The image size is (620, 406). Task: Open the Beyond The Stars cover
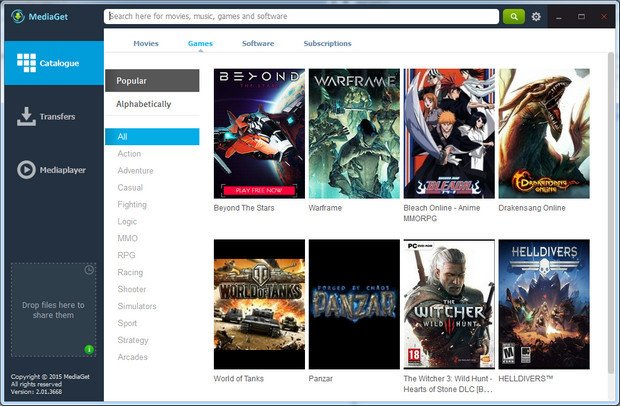point(259,134)
